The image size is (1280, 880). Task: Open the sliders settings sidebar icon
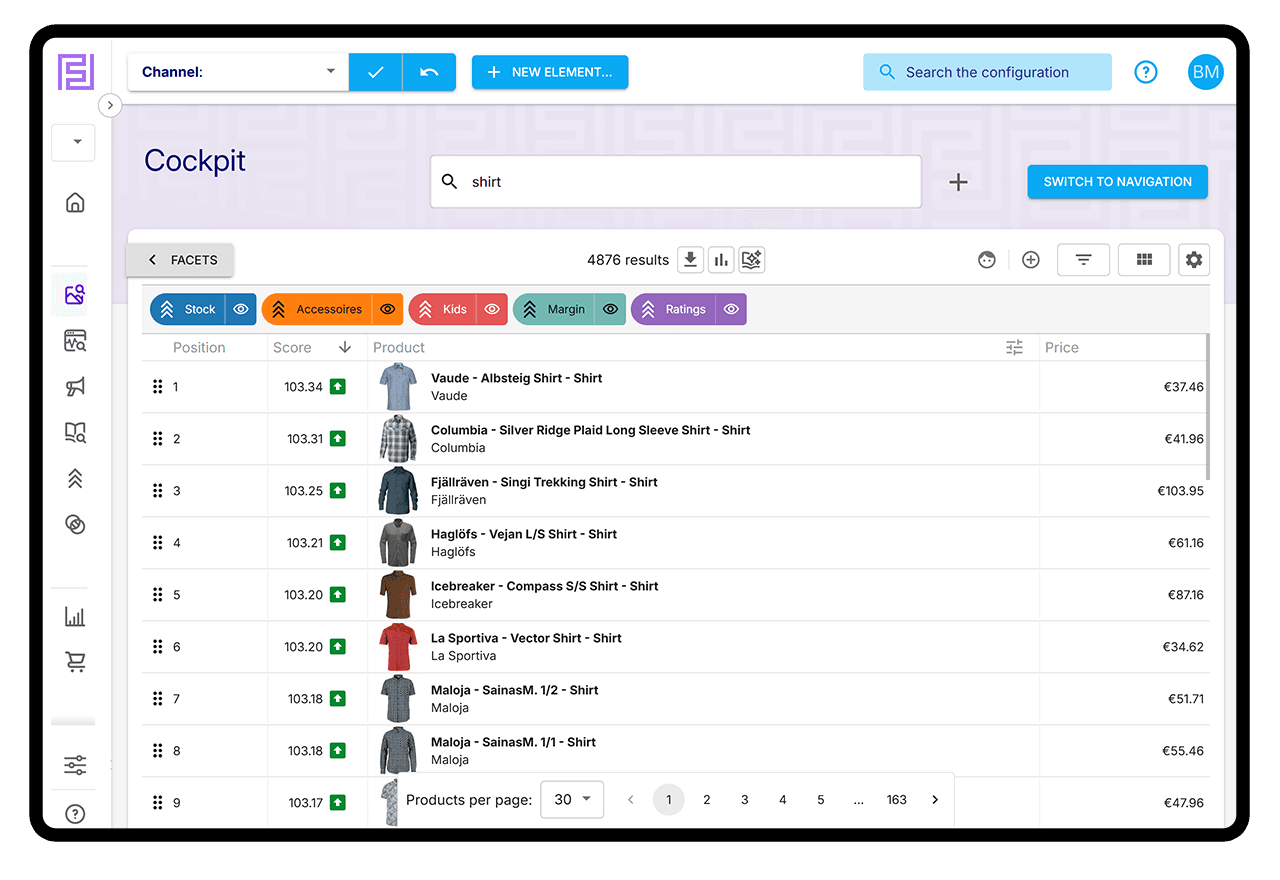click(75, 766)
